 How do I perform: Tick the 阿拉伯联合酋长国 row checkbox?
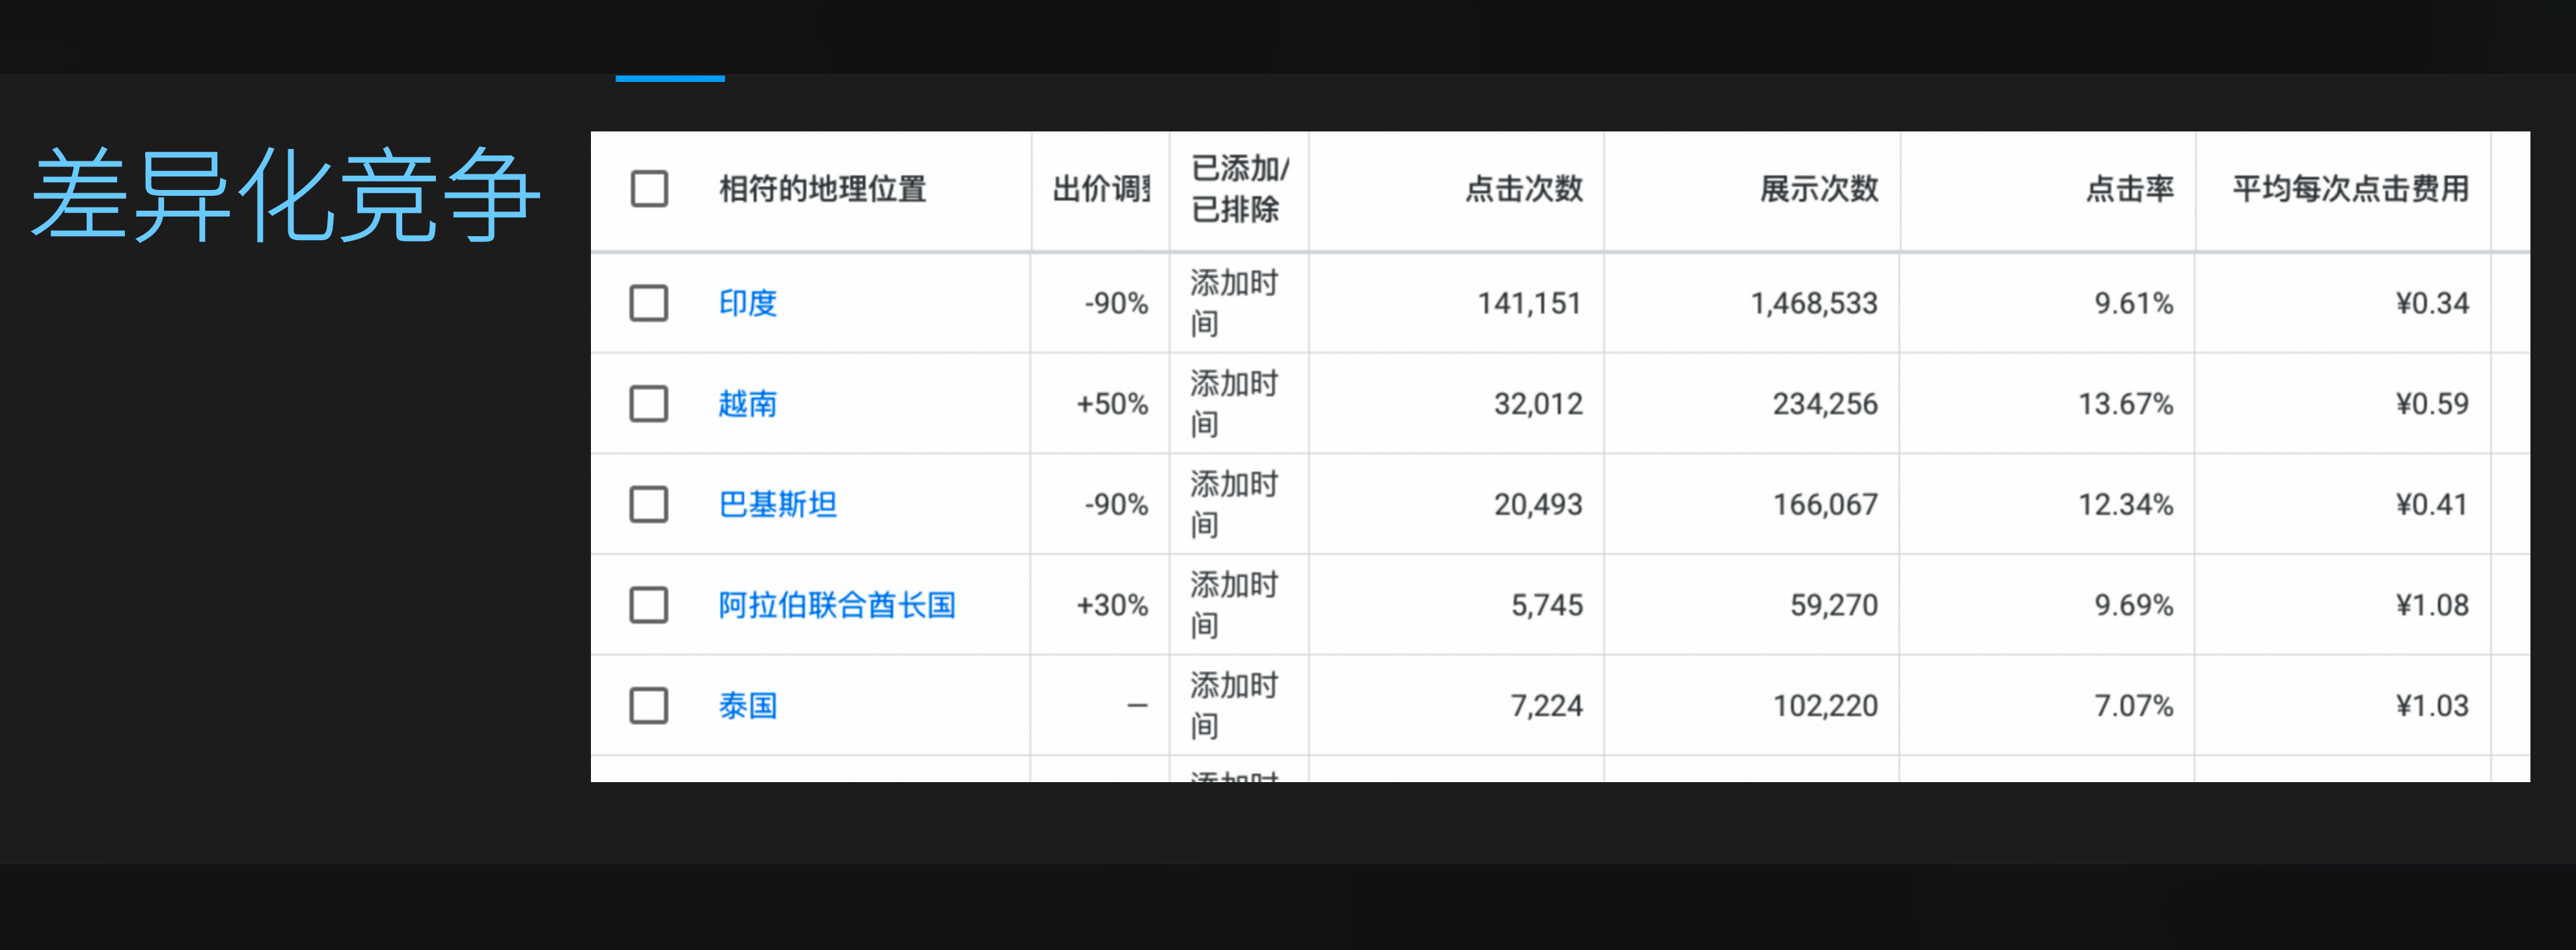649,605
